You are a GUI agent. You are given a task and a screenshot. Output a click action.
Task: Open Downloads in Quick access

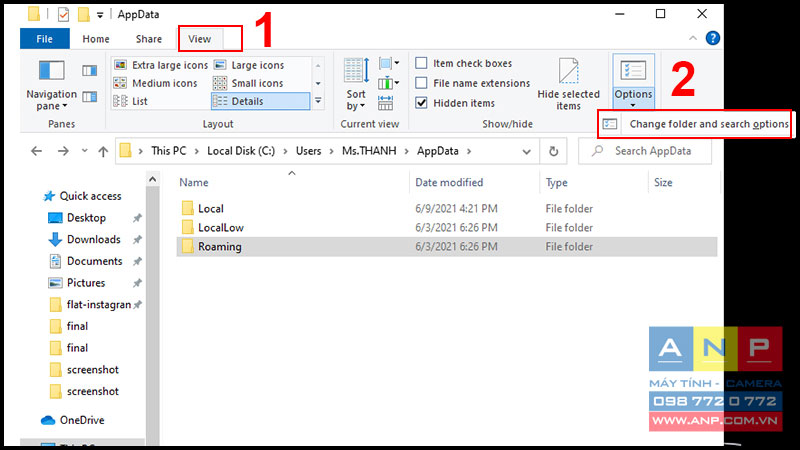click(x=93, y=239)
